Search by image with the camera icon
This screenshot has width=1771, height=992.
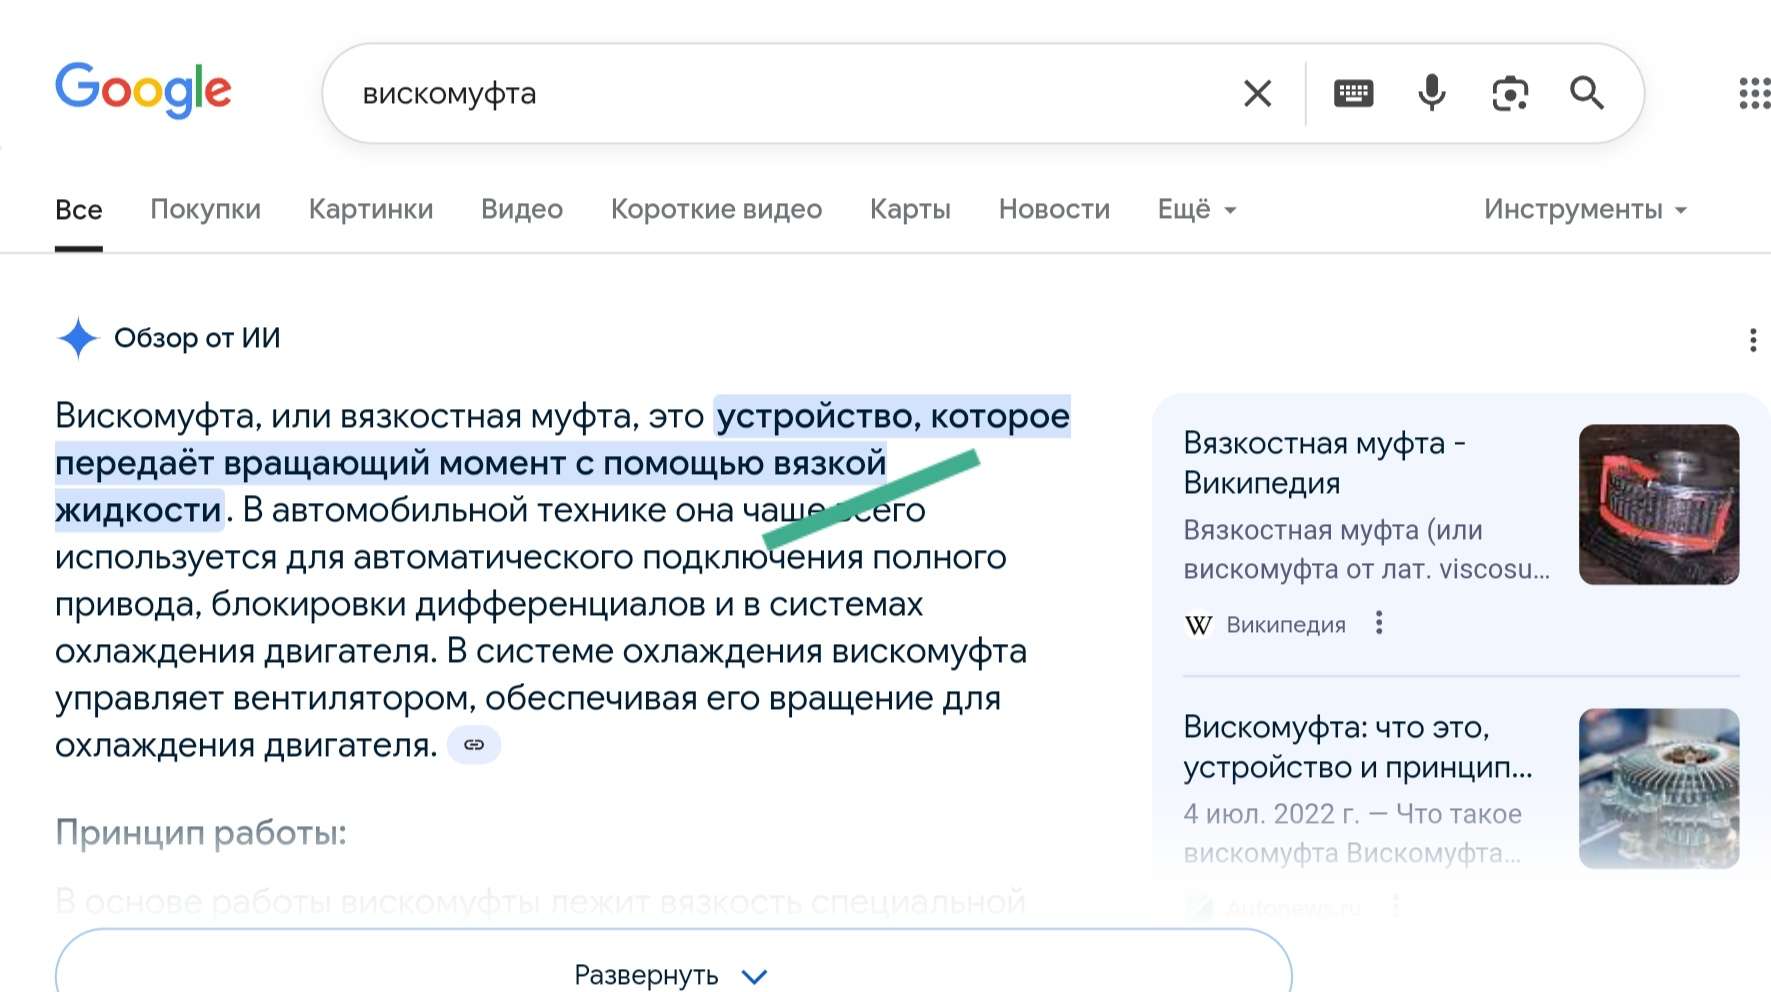(x=1510, y=94)
